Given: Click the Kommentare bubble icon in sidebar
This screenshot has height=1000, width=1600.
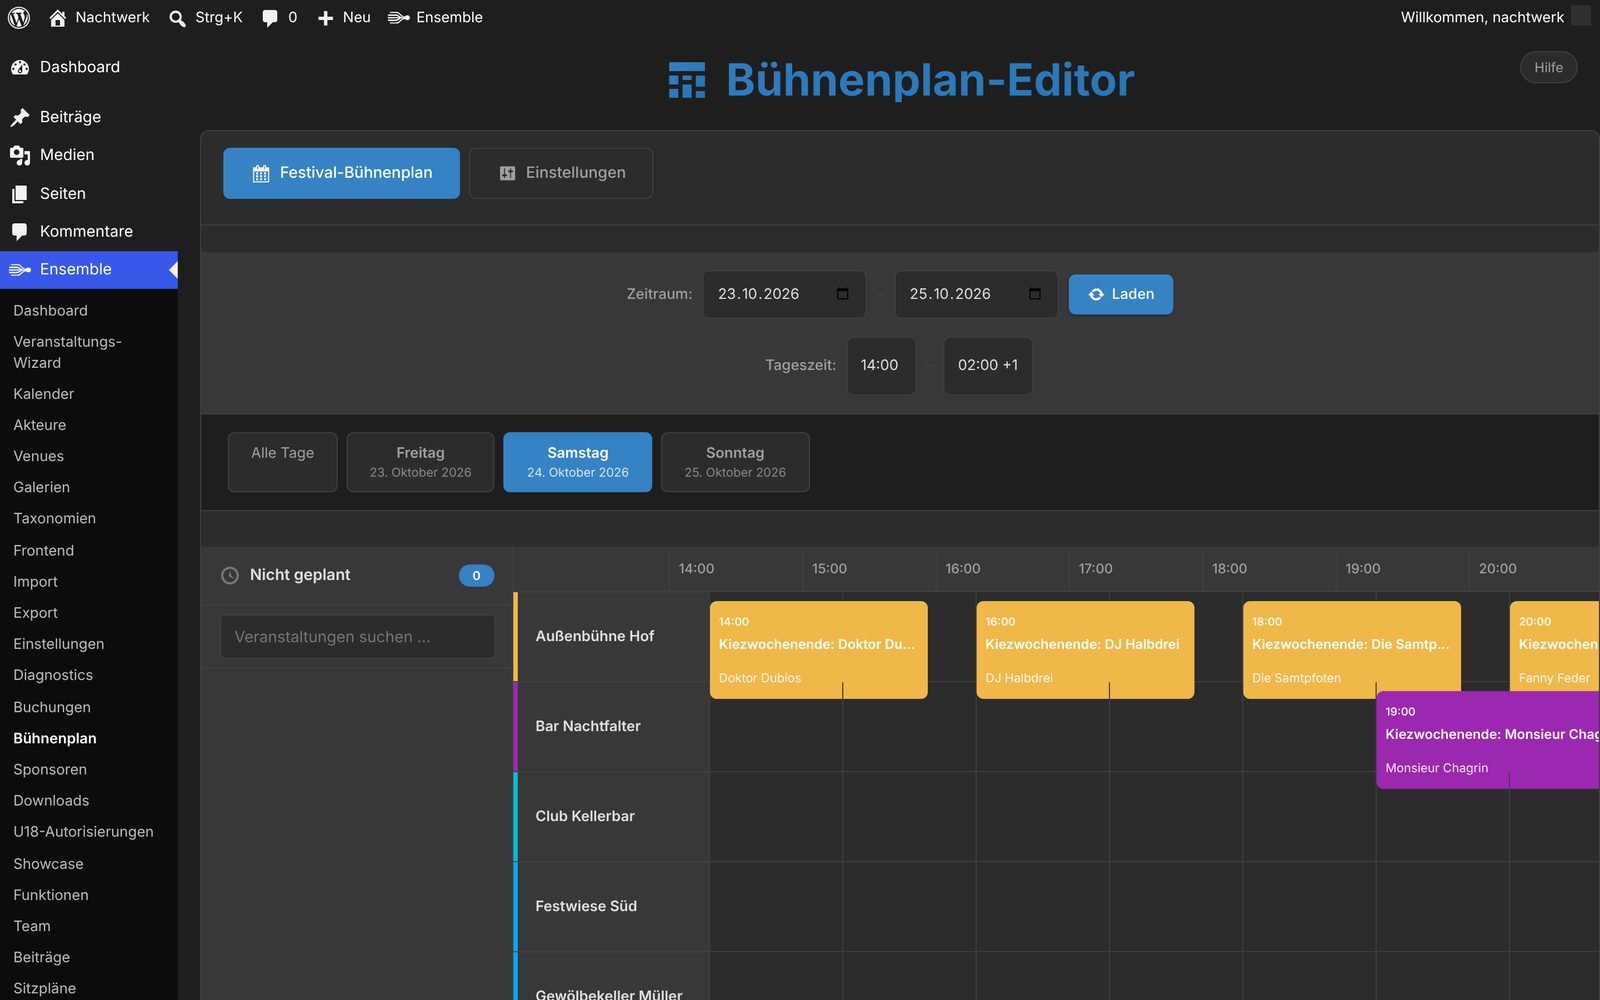Looking at the screenshot, I should (x=20, y=232).
